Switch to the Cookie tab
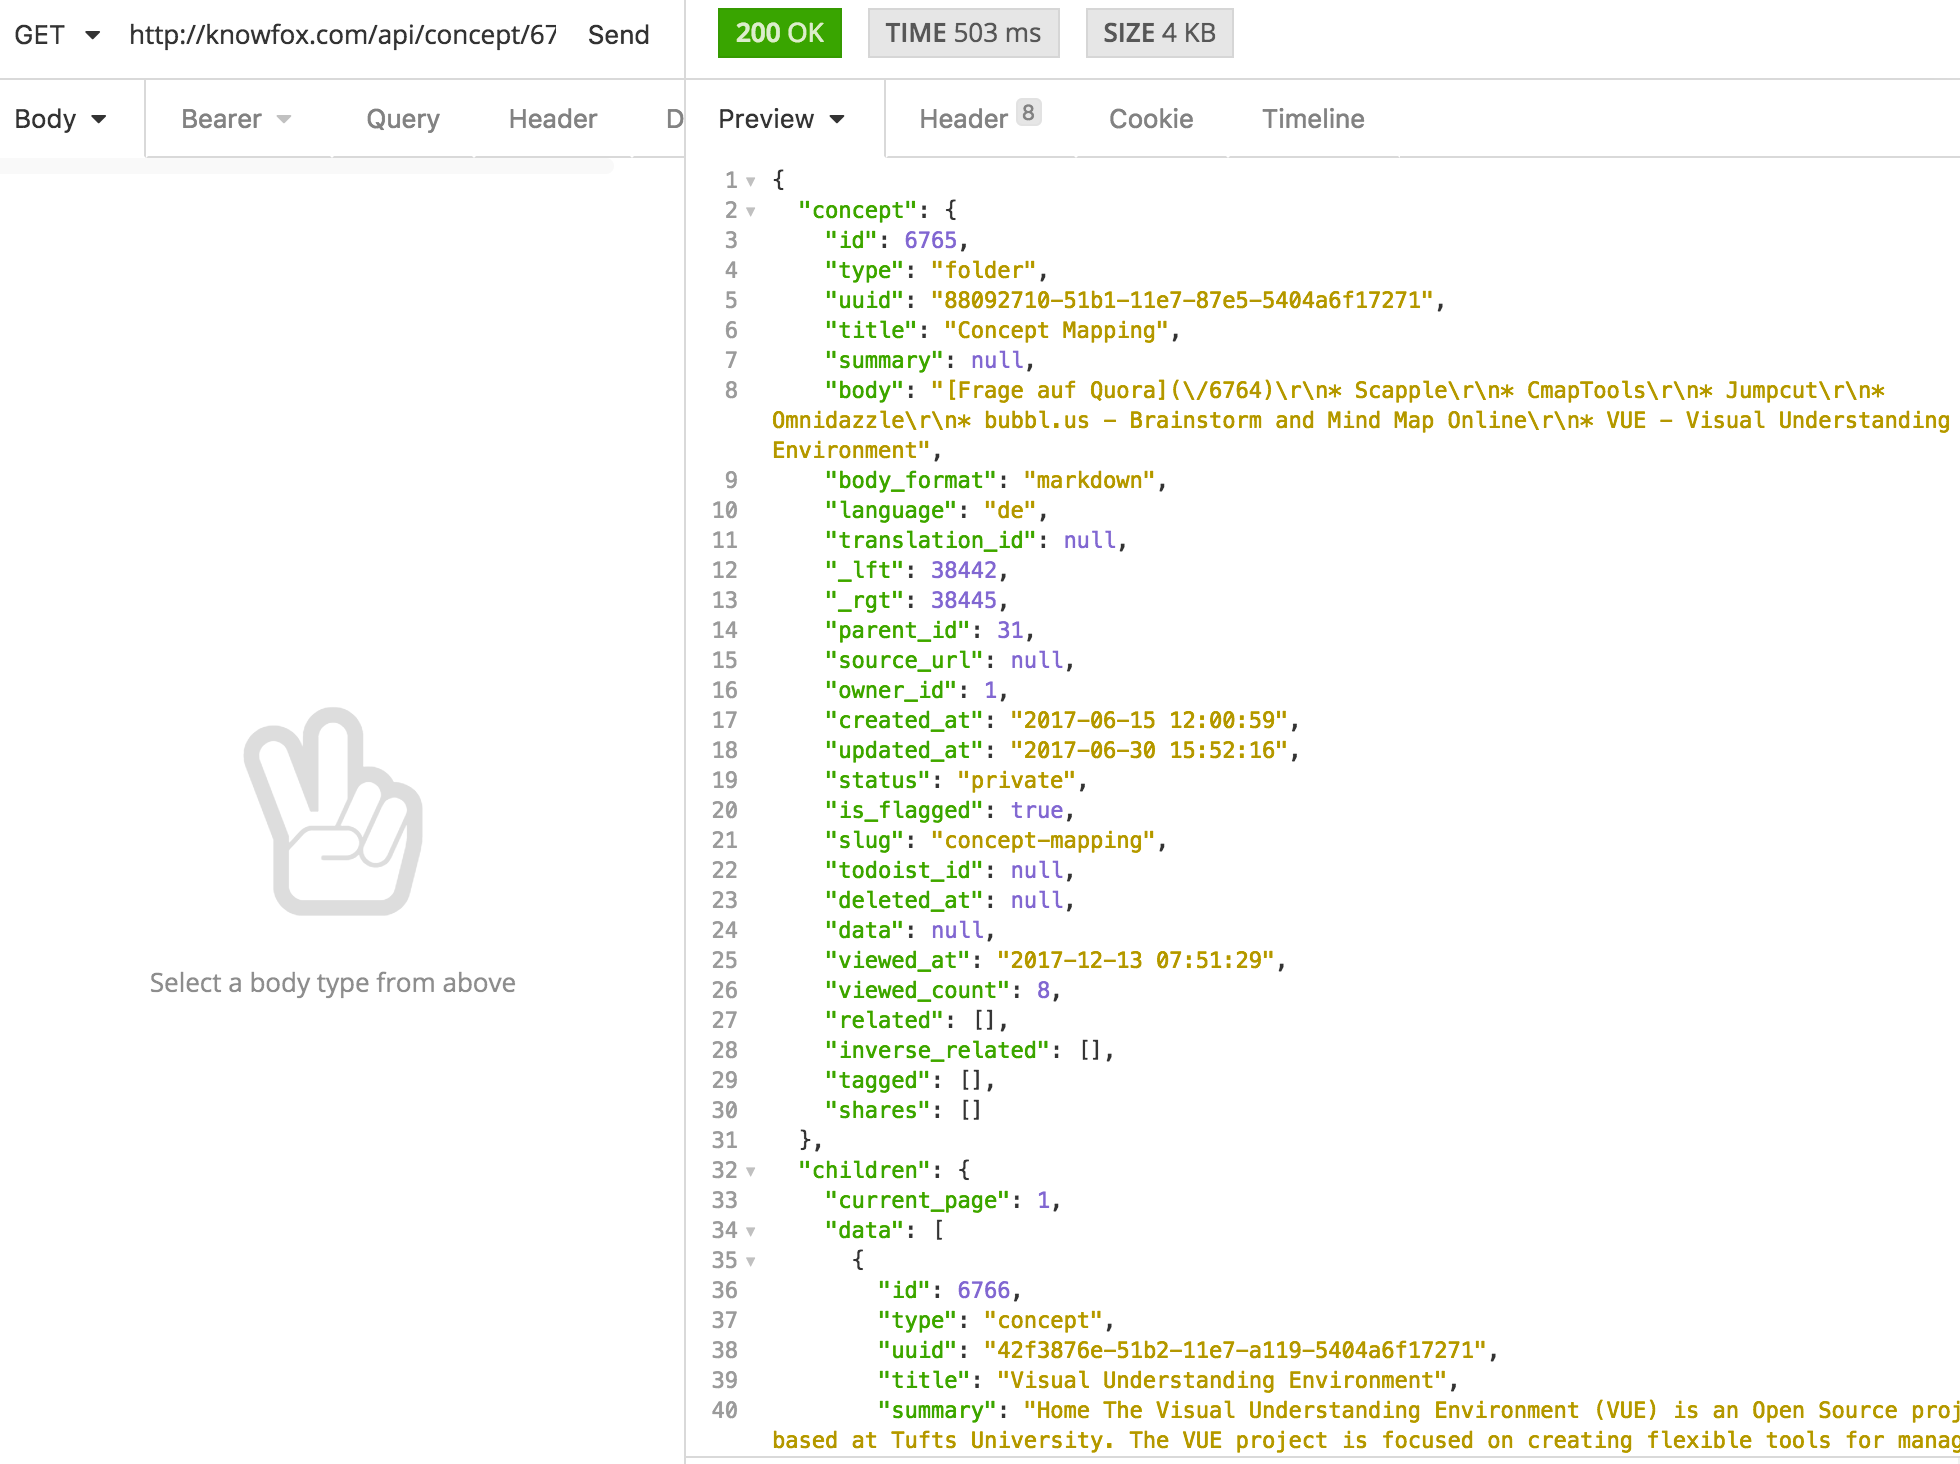Screen dimensions: 1960x1464 (x=1150, y=119)
